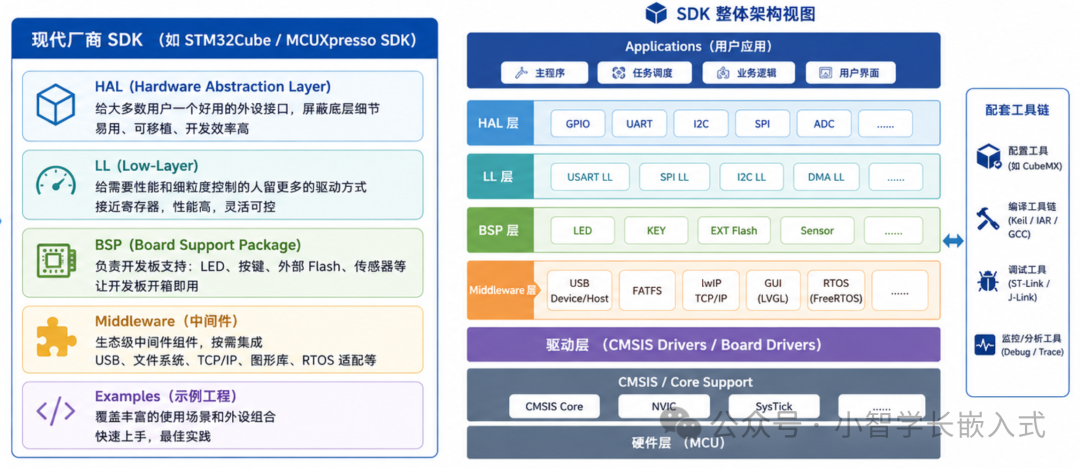
Task: Click the NVIC box
Action: 664,406
